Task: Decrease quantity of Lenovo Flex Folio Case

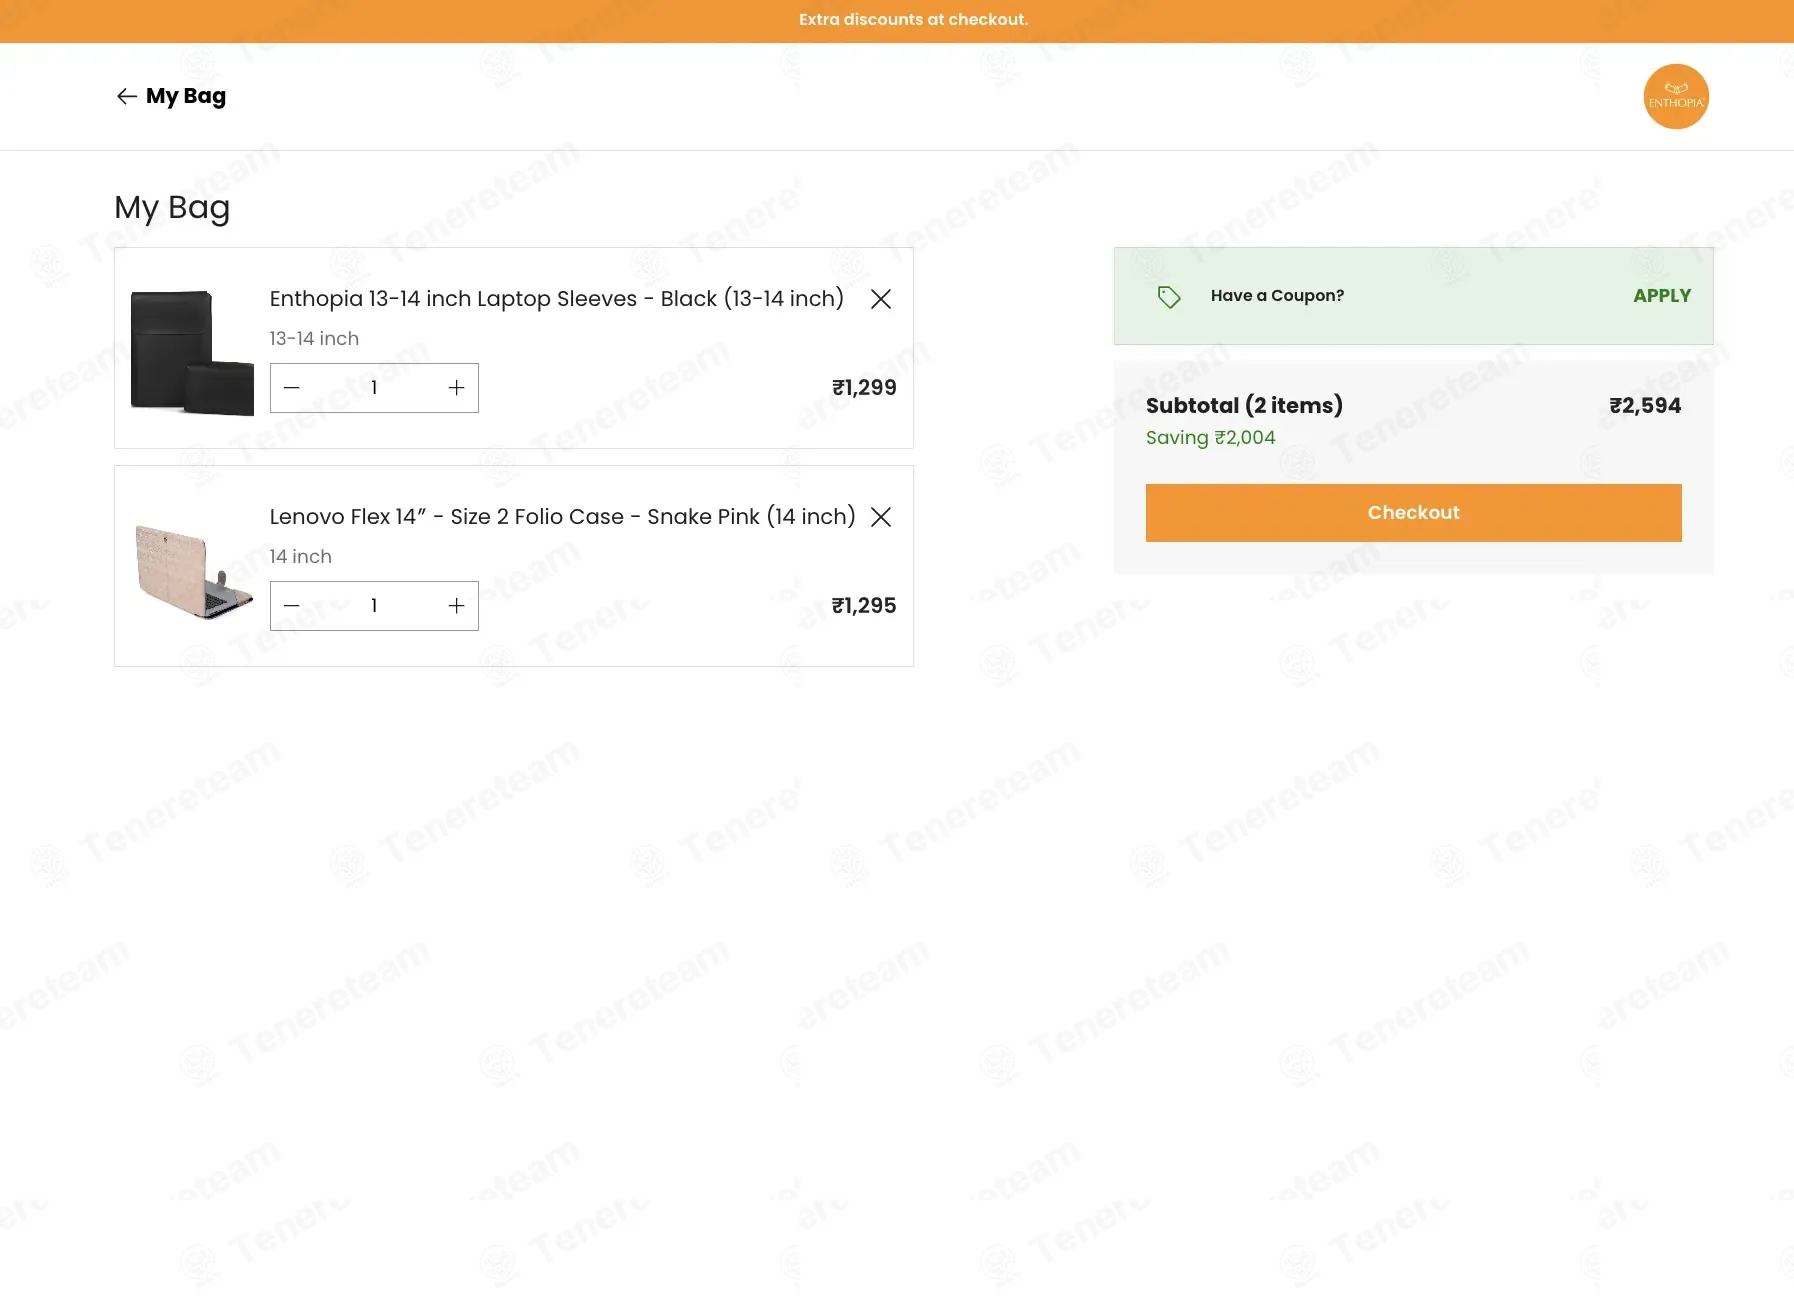Action: (x=292, y=606)
